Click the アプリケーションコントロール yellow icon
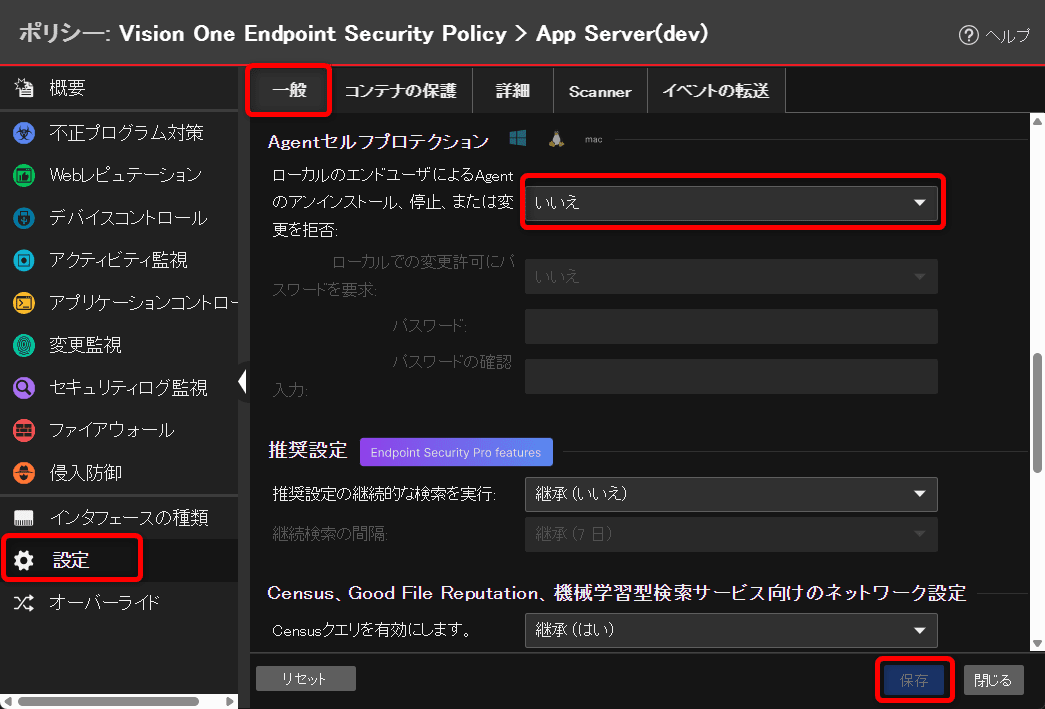This screenshot has width=1045, height=709. [24, 303]
